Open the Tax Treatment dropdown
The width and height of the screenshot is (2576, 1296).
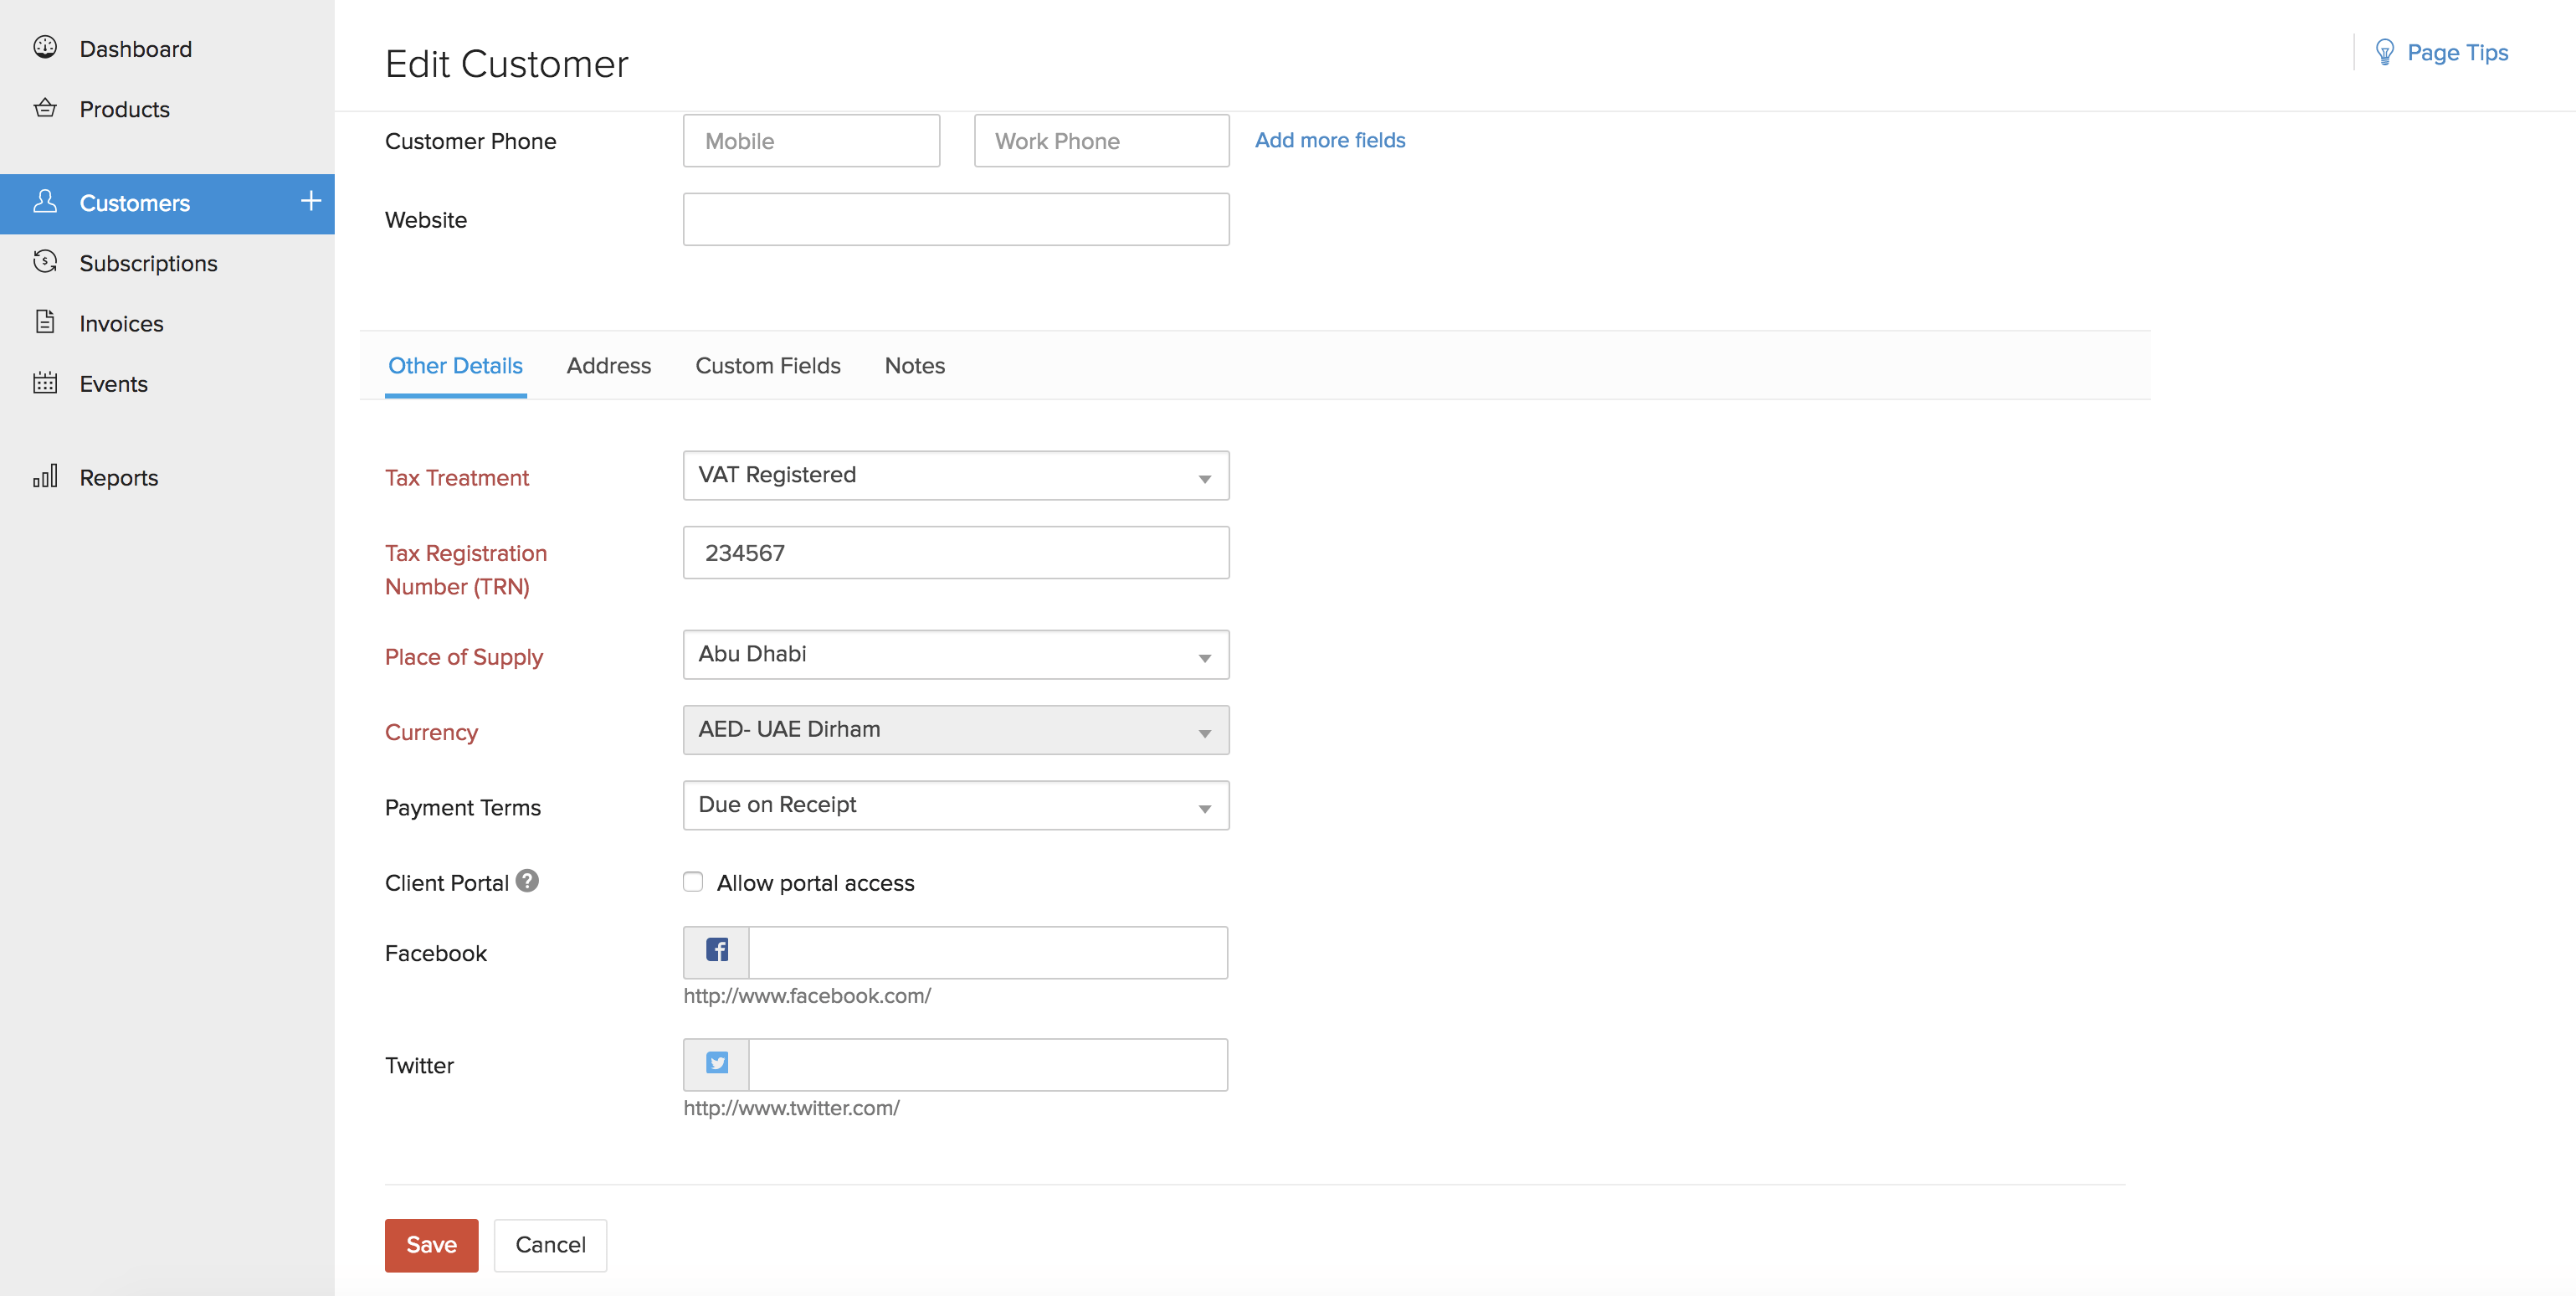[1204, 477]
